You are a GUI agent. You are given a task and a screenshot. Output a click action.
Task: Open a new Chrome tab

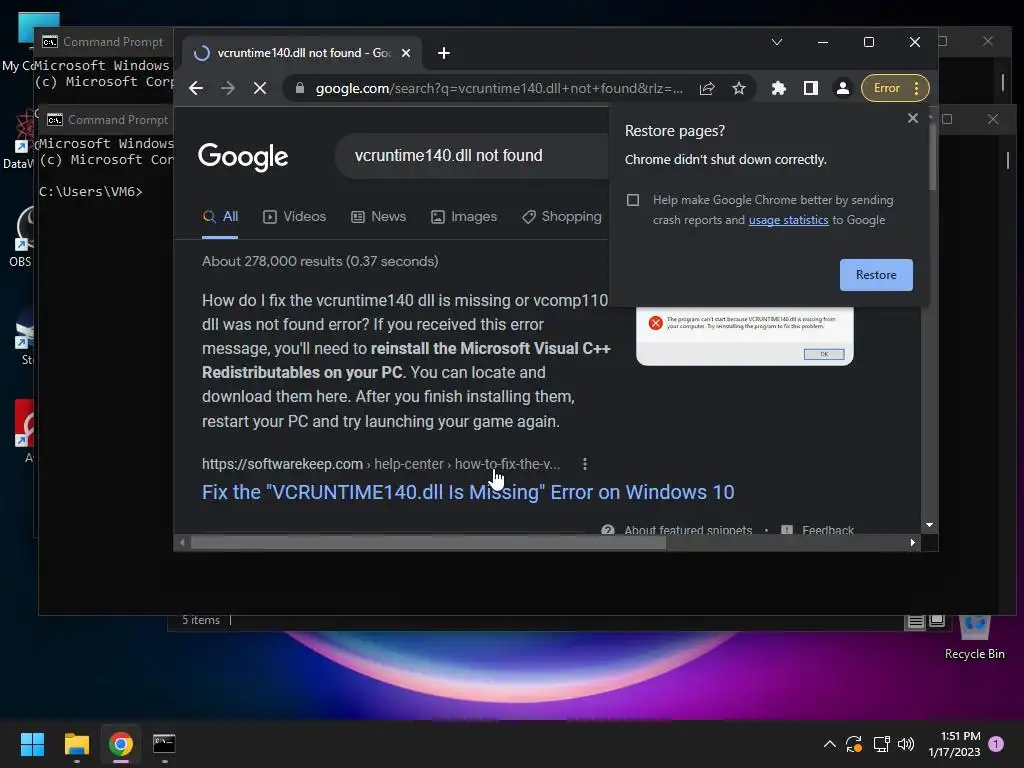[x=444, y=53]
